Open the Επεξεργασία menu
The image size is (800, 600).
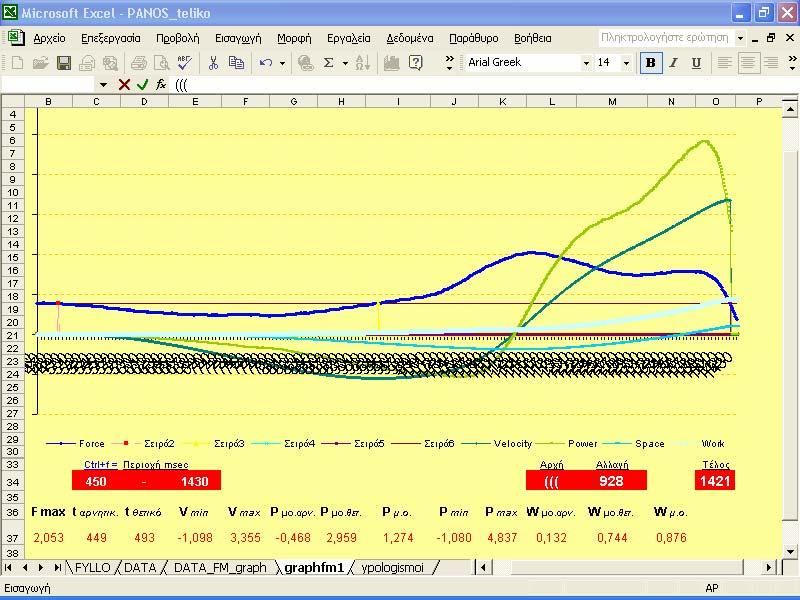(x=111, y=38)
